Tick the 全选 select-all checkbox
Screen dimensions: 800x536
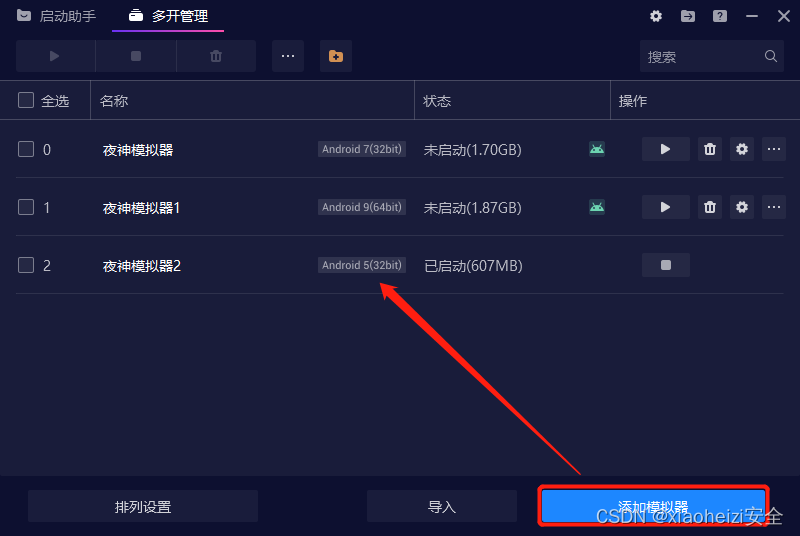26,100
